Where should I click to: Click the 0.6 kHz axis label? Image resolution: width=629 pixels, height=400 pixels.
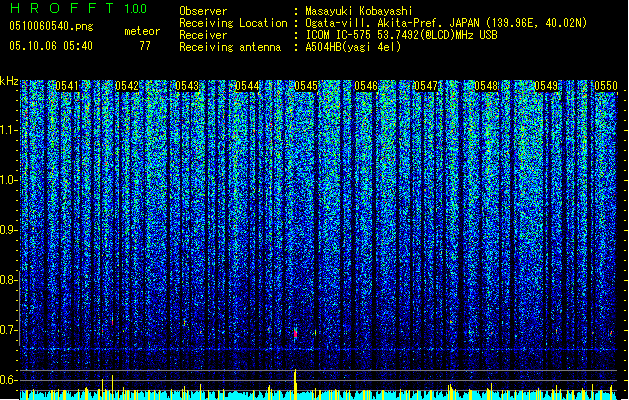[x=9, y=380]
